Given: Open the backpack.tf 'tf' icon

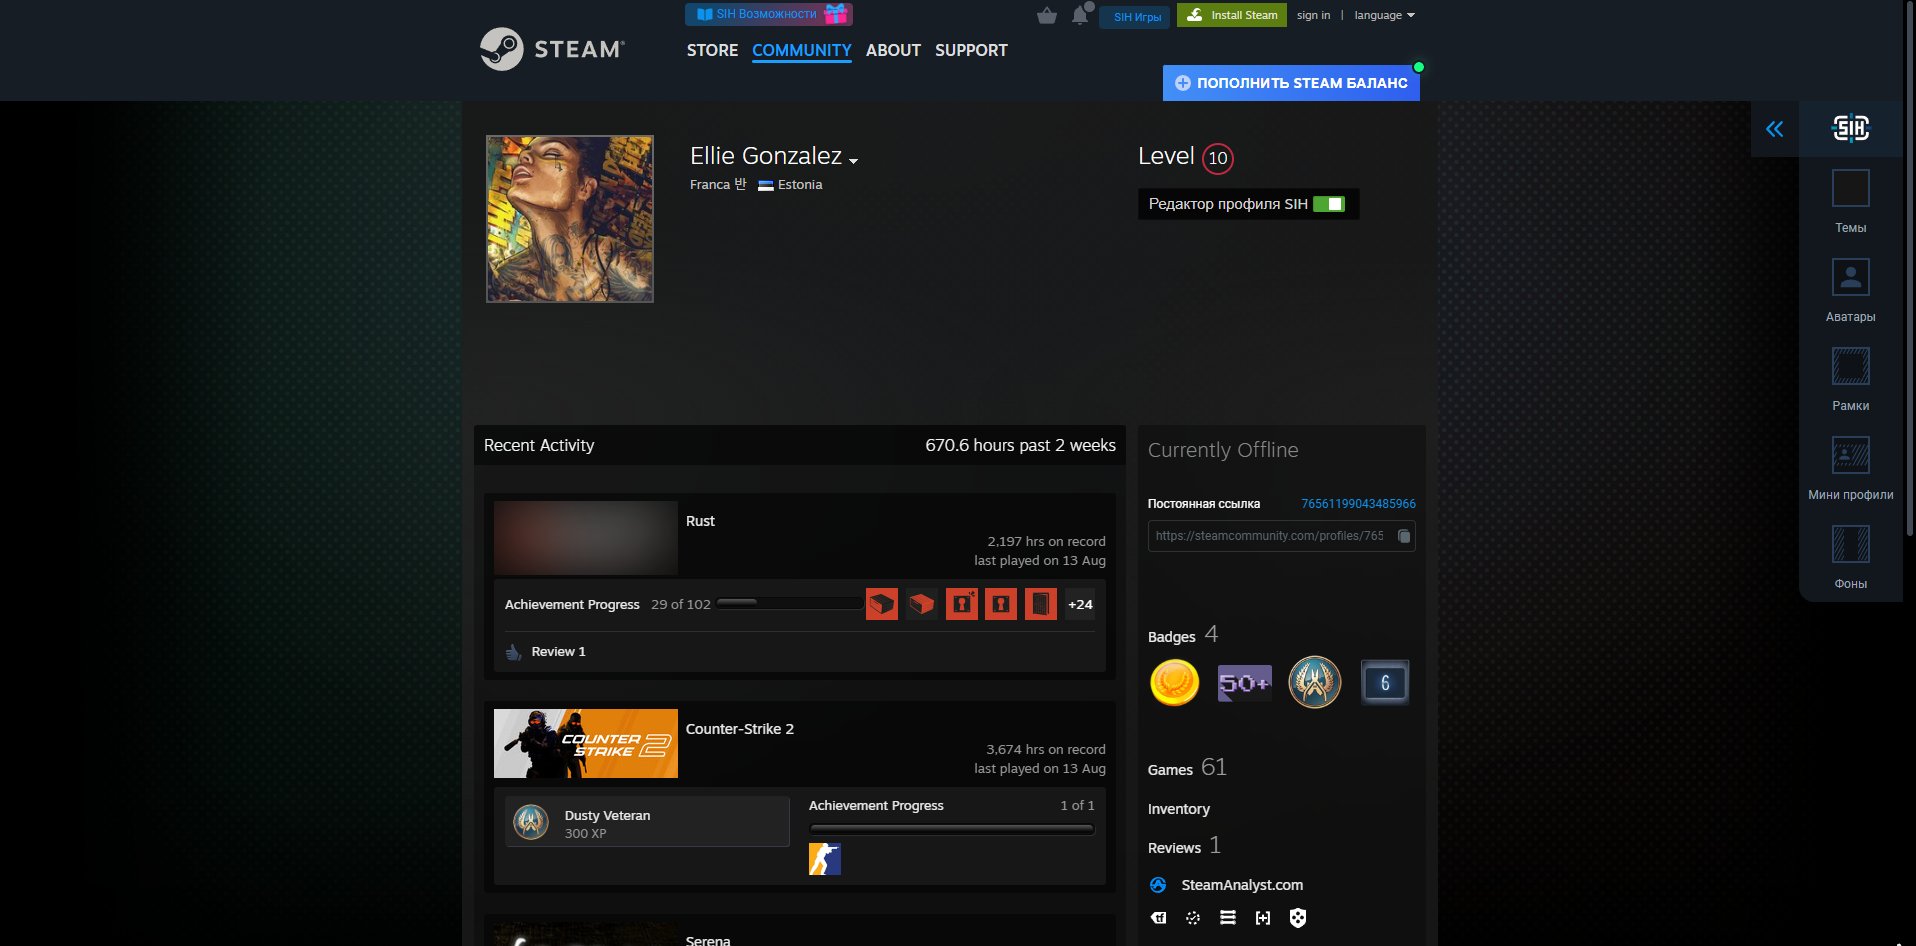Looking at the screenshot, I should point(1159,918).
